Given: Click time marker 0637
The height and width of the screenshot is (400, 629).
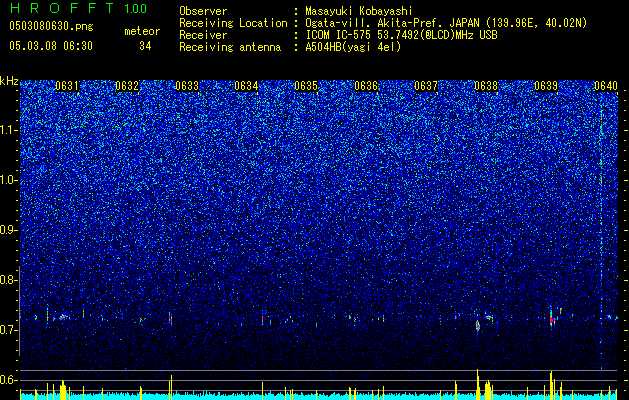Looking at the screenshot, I should [x=426, y=86].
